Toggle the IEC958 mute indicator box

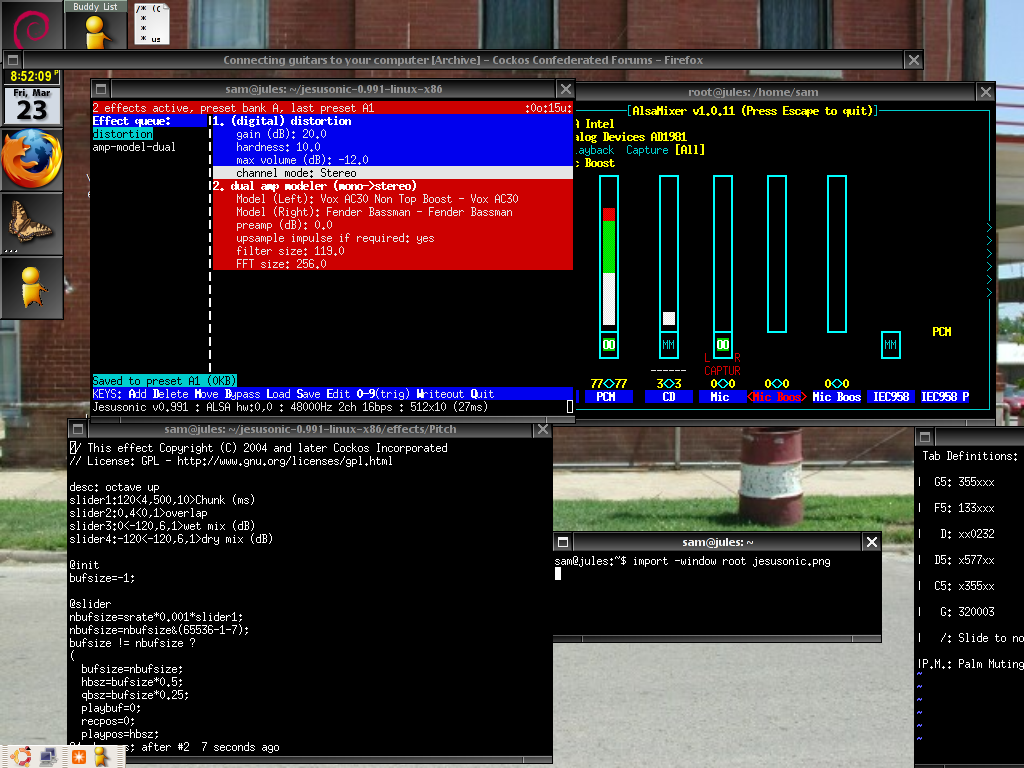tap(890, 345)
